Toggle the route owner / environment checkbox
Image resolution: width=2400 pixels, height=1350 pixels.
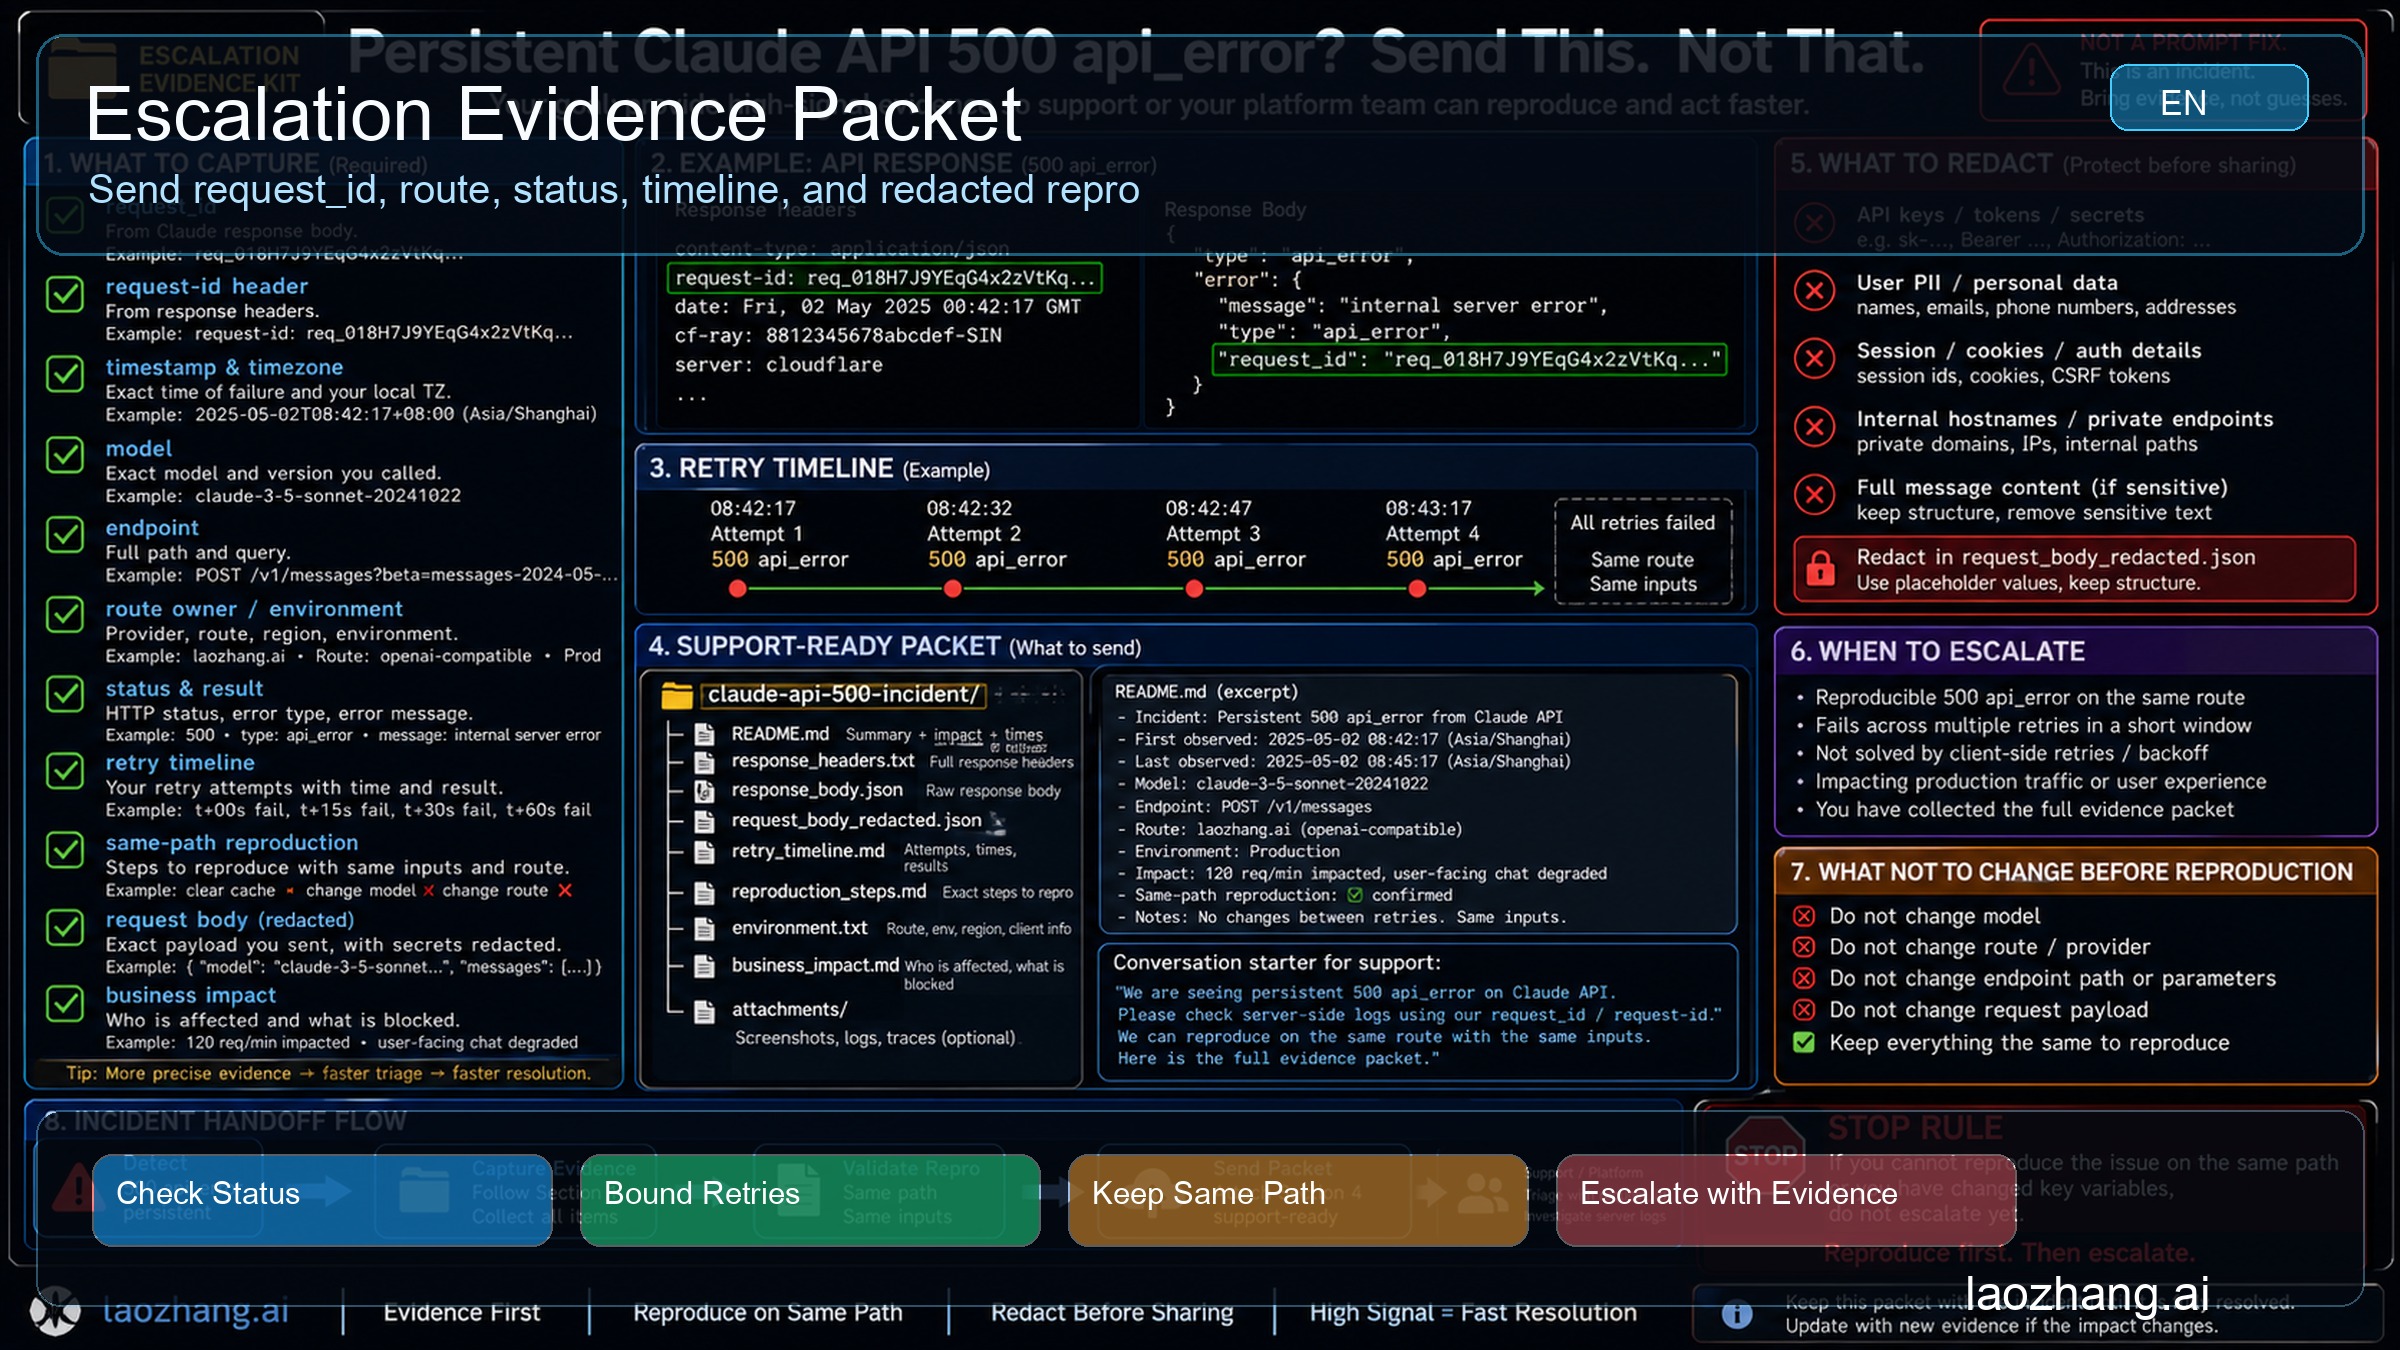click(x=65, y=615)
